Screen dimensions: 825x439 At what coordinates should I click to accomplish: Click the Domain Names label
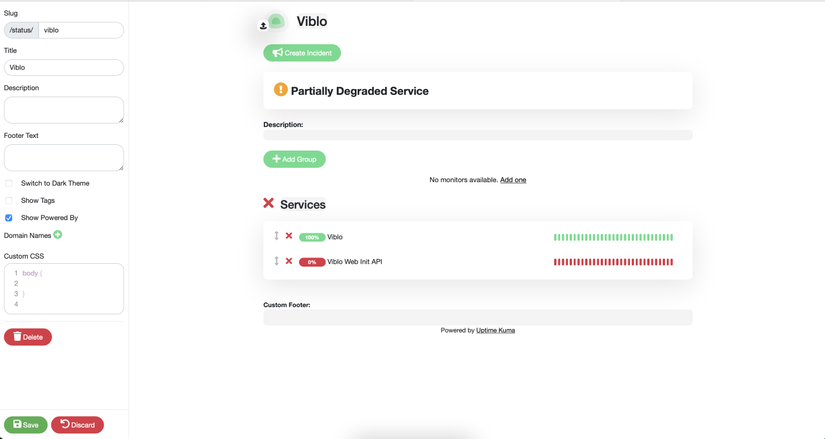click(x=27, y=235)
